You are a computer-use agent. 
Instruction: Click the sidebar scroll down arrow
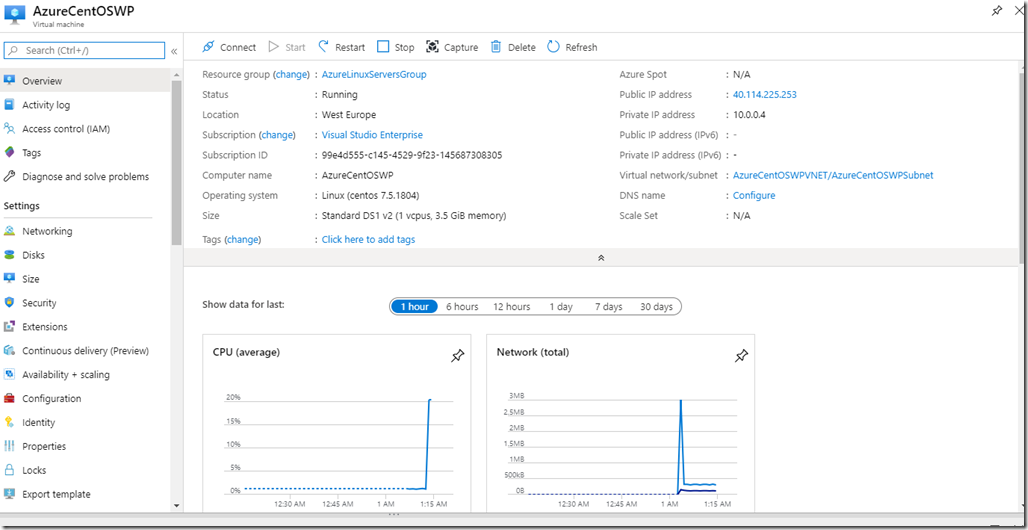click(x=176, y=506)
